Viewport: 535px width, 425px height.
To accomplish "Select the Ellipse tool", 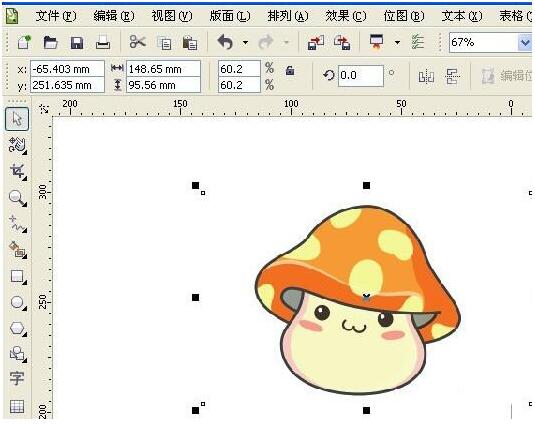I will [17, 303].
